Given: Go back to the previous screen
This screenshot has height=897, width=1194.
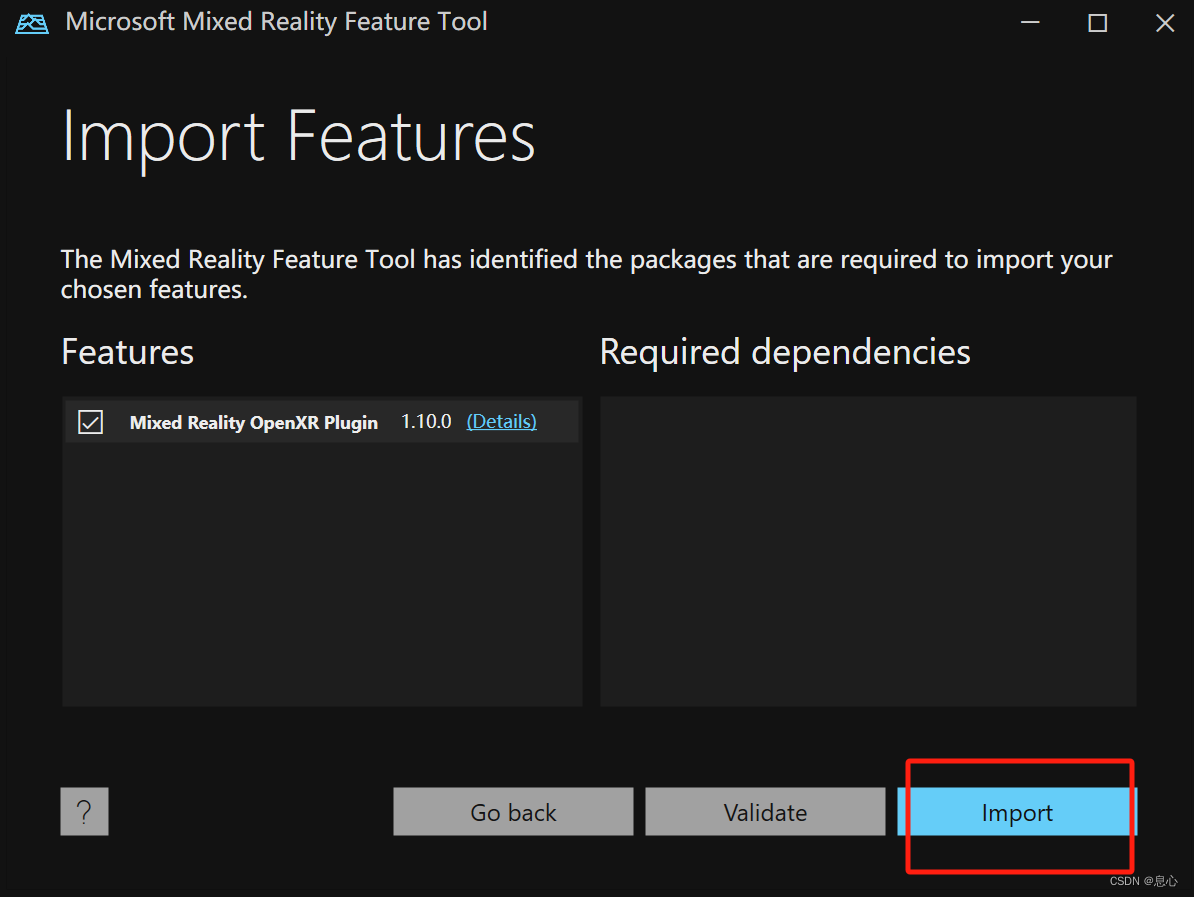Looking at the screenshot, I should coord(513,812).
